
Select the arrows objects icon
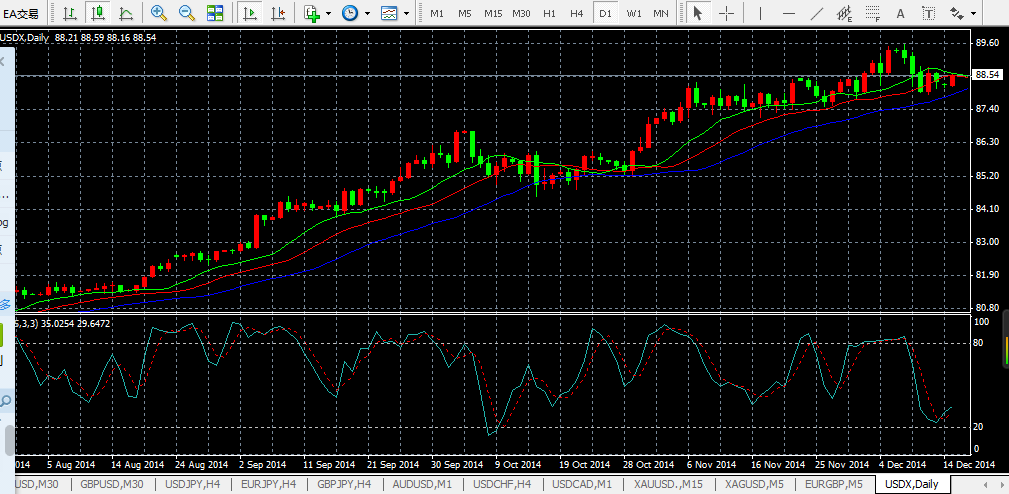[957, 13]
